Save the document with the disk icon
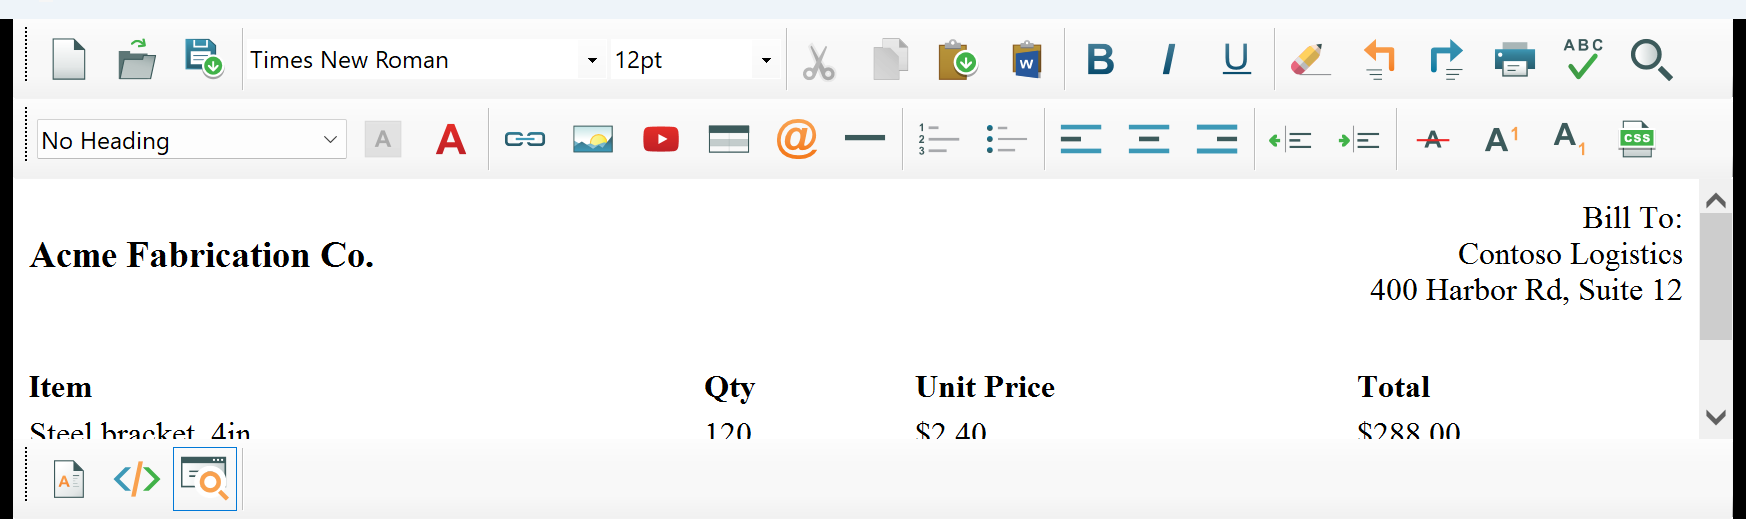The width and height of the screenshot is (1746, 519). 204,60
